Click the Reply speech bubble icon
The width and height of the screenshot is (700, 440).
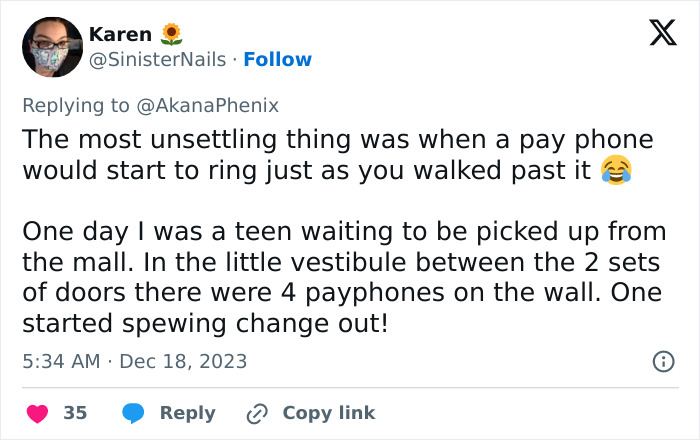coord(133,413)
